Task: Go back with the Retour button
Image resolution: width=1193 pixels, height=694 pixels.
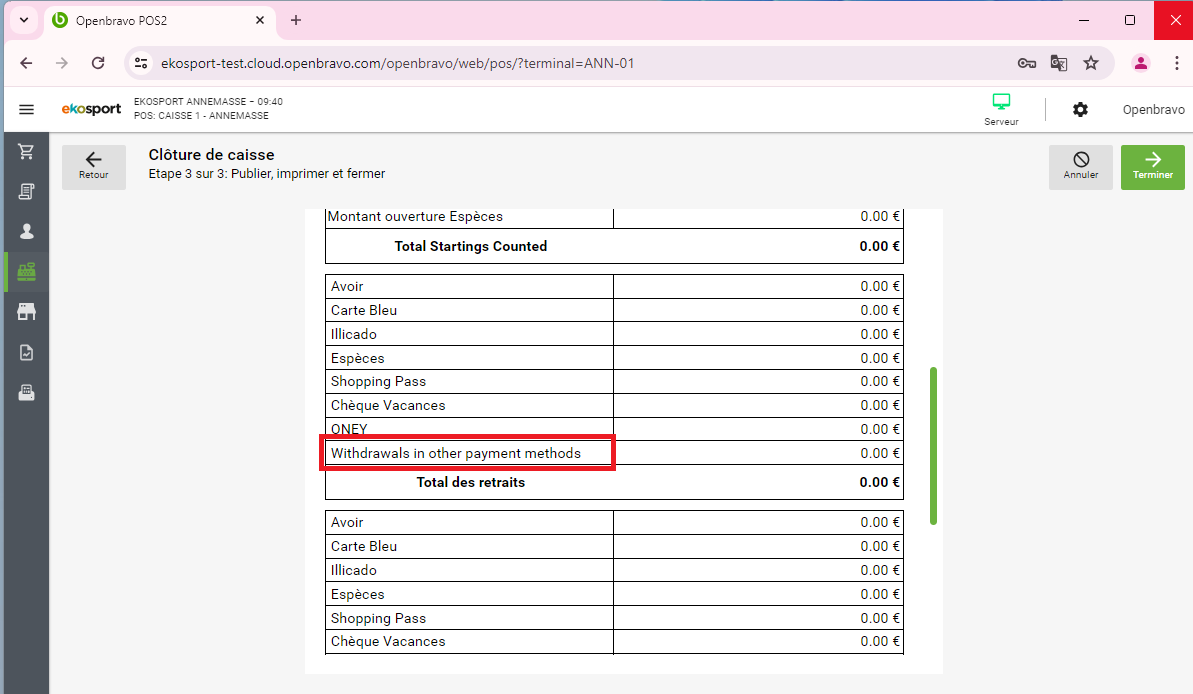Action: click(x=94, y=167)
